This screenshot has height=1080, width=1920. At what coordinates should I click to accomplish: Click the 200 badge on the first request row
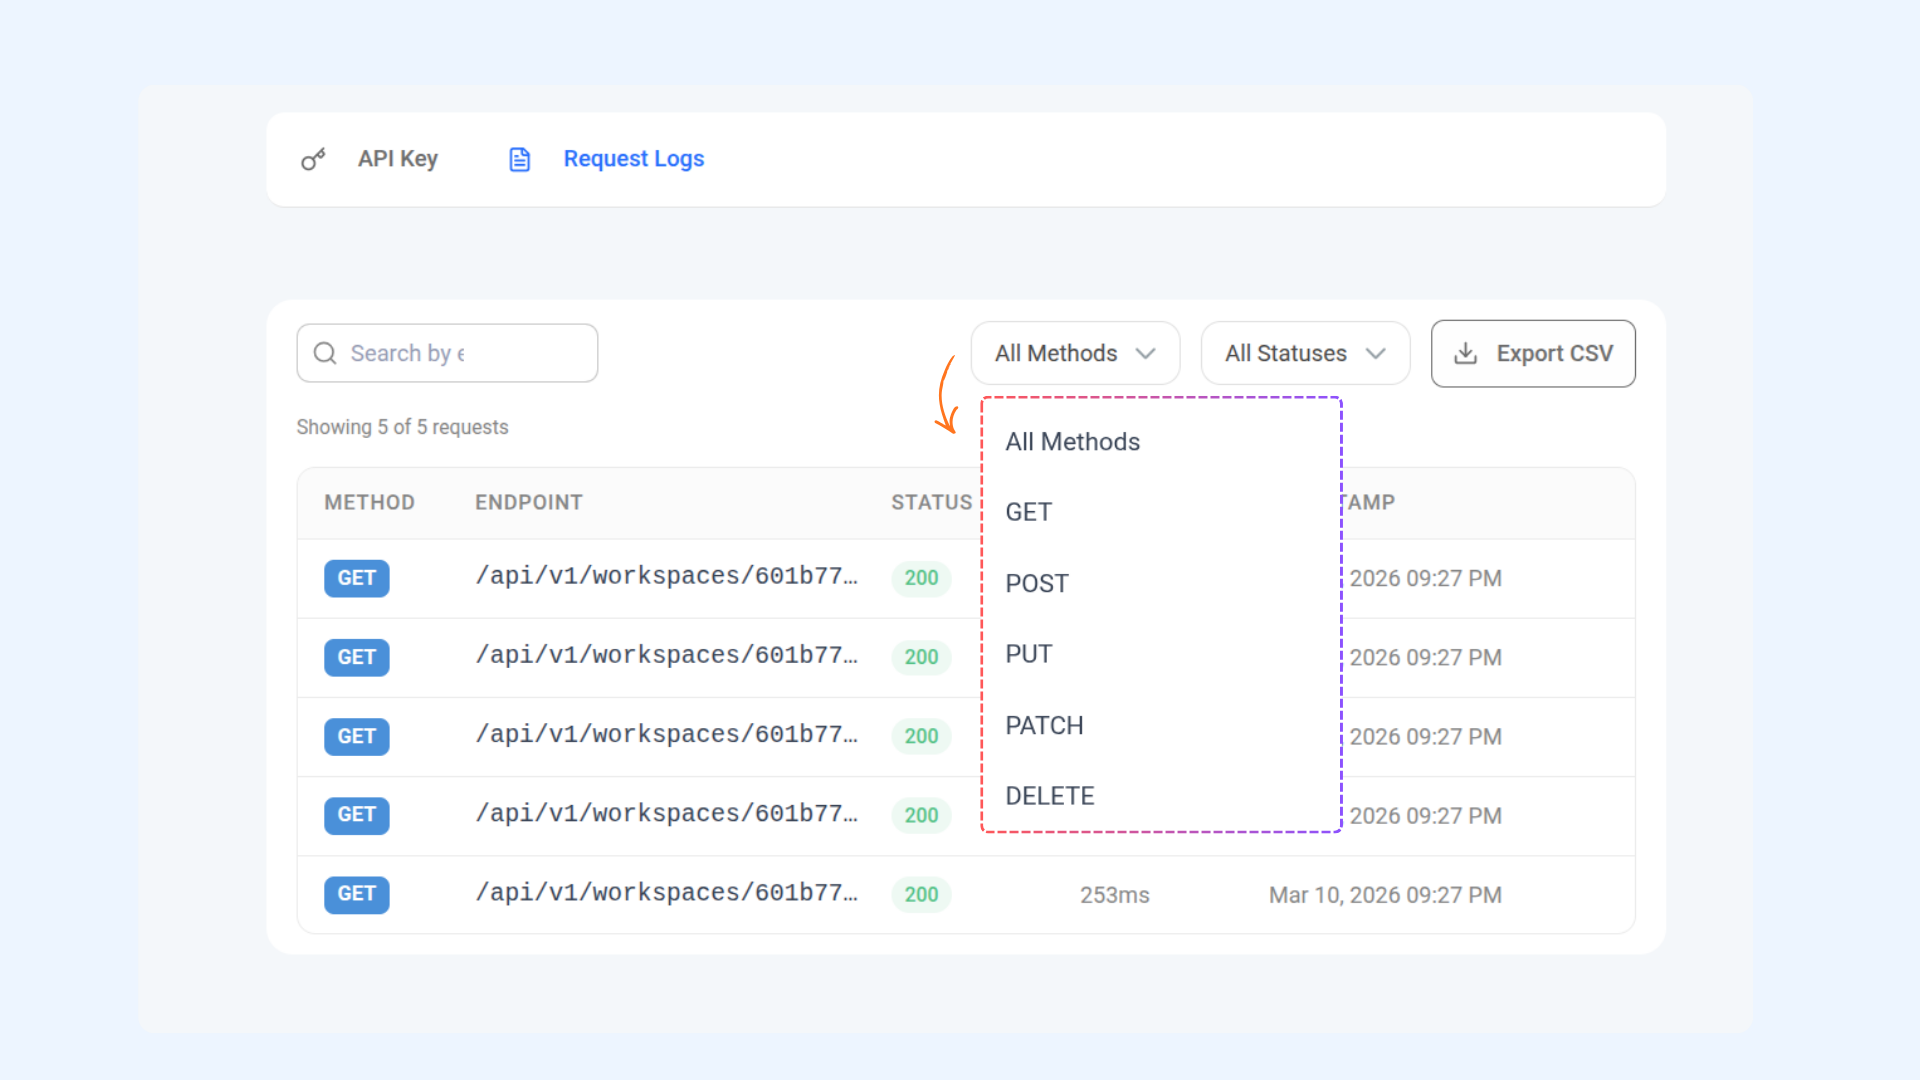(x=920, y=578)
